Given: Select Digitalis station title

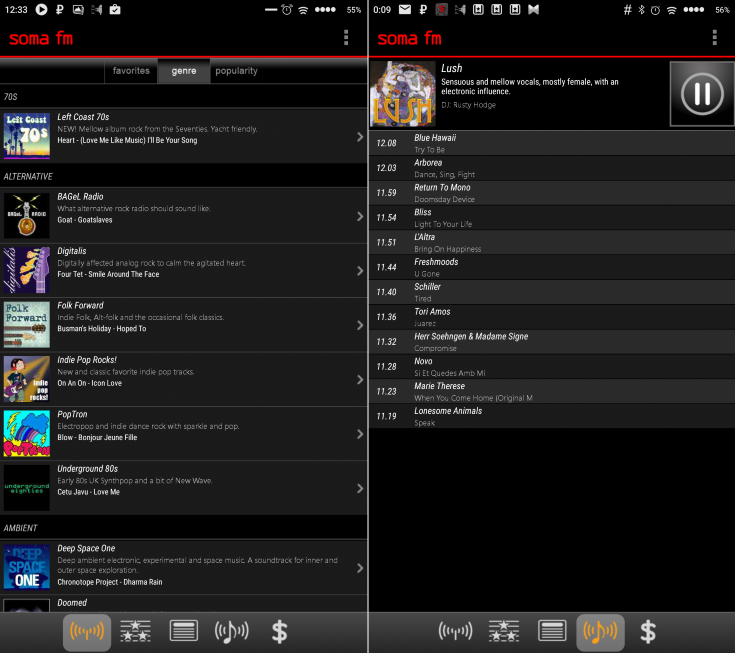Looking at the screenshot, I should click(72, 251).
